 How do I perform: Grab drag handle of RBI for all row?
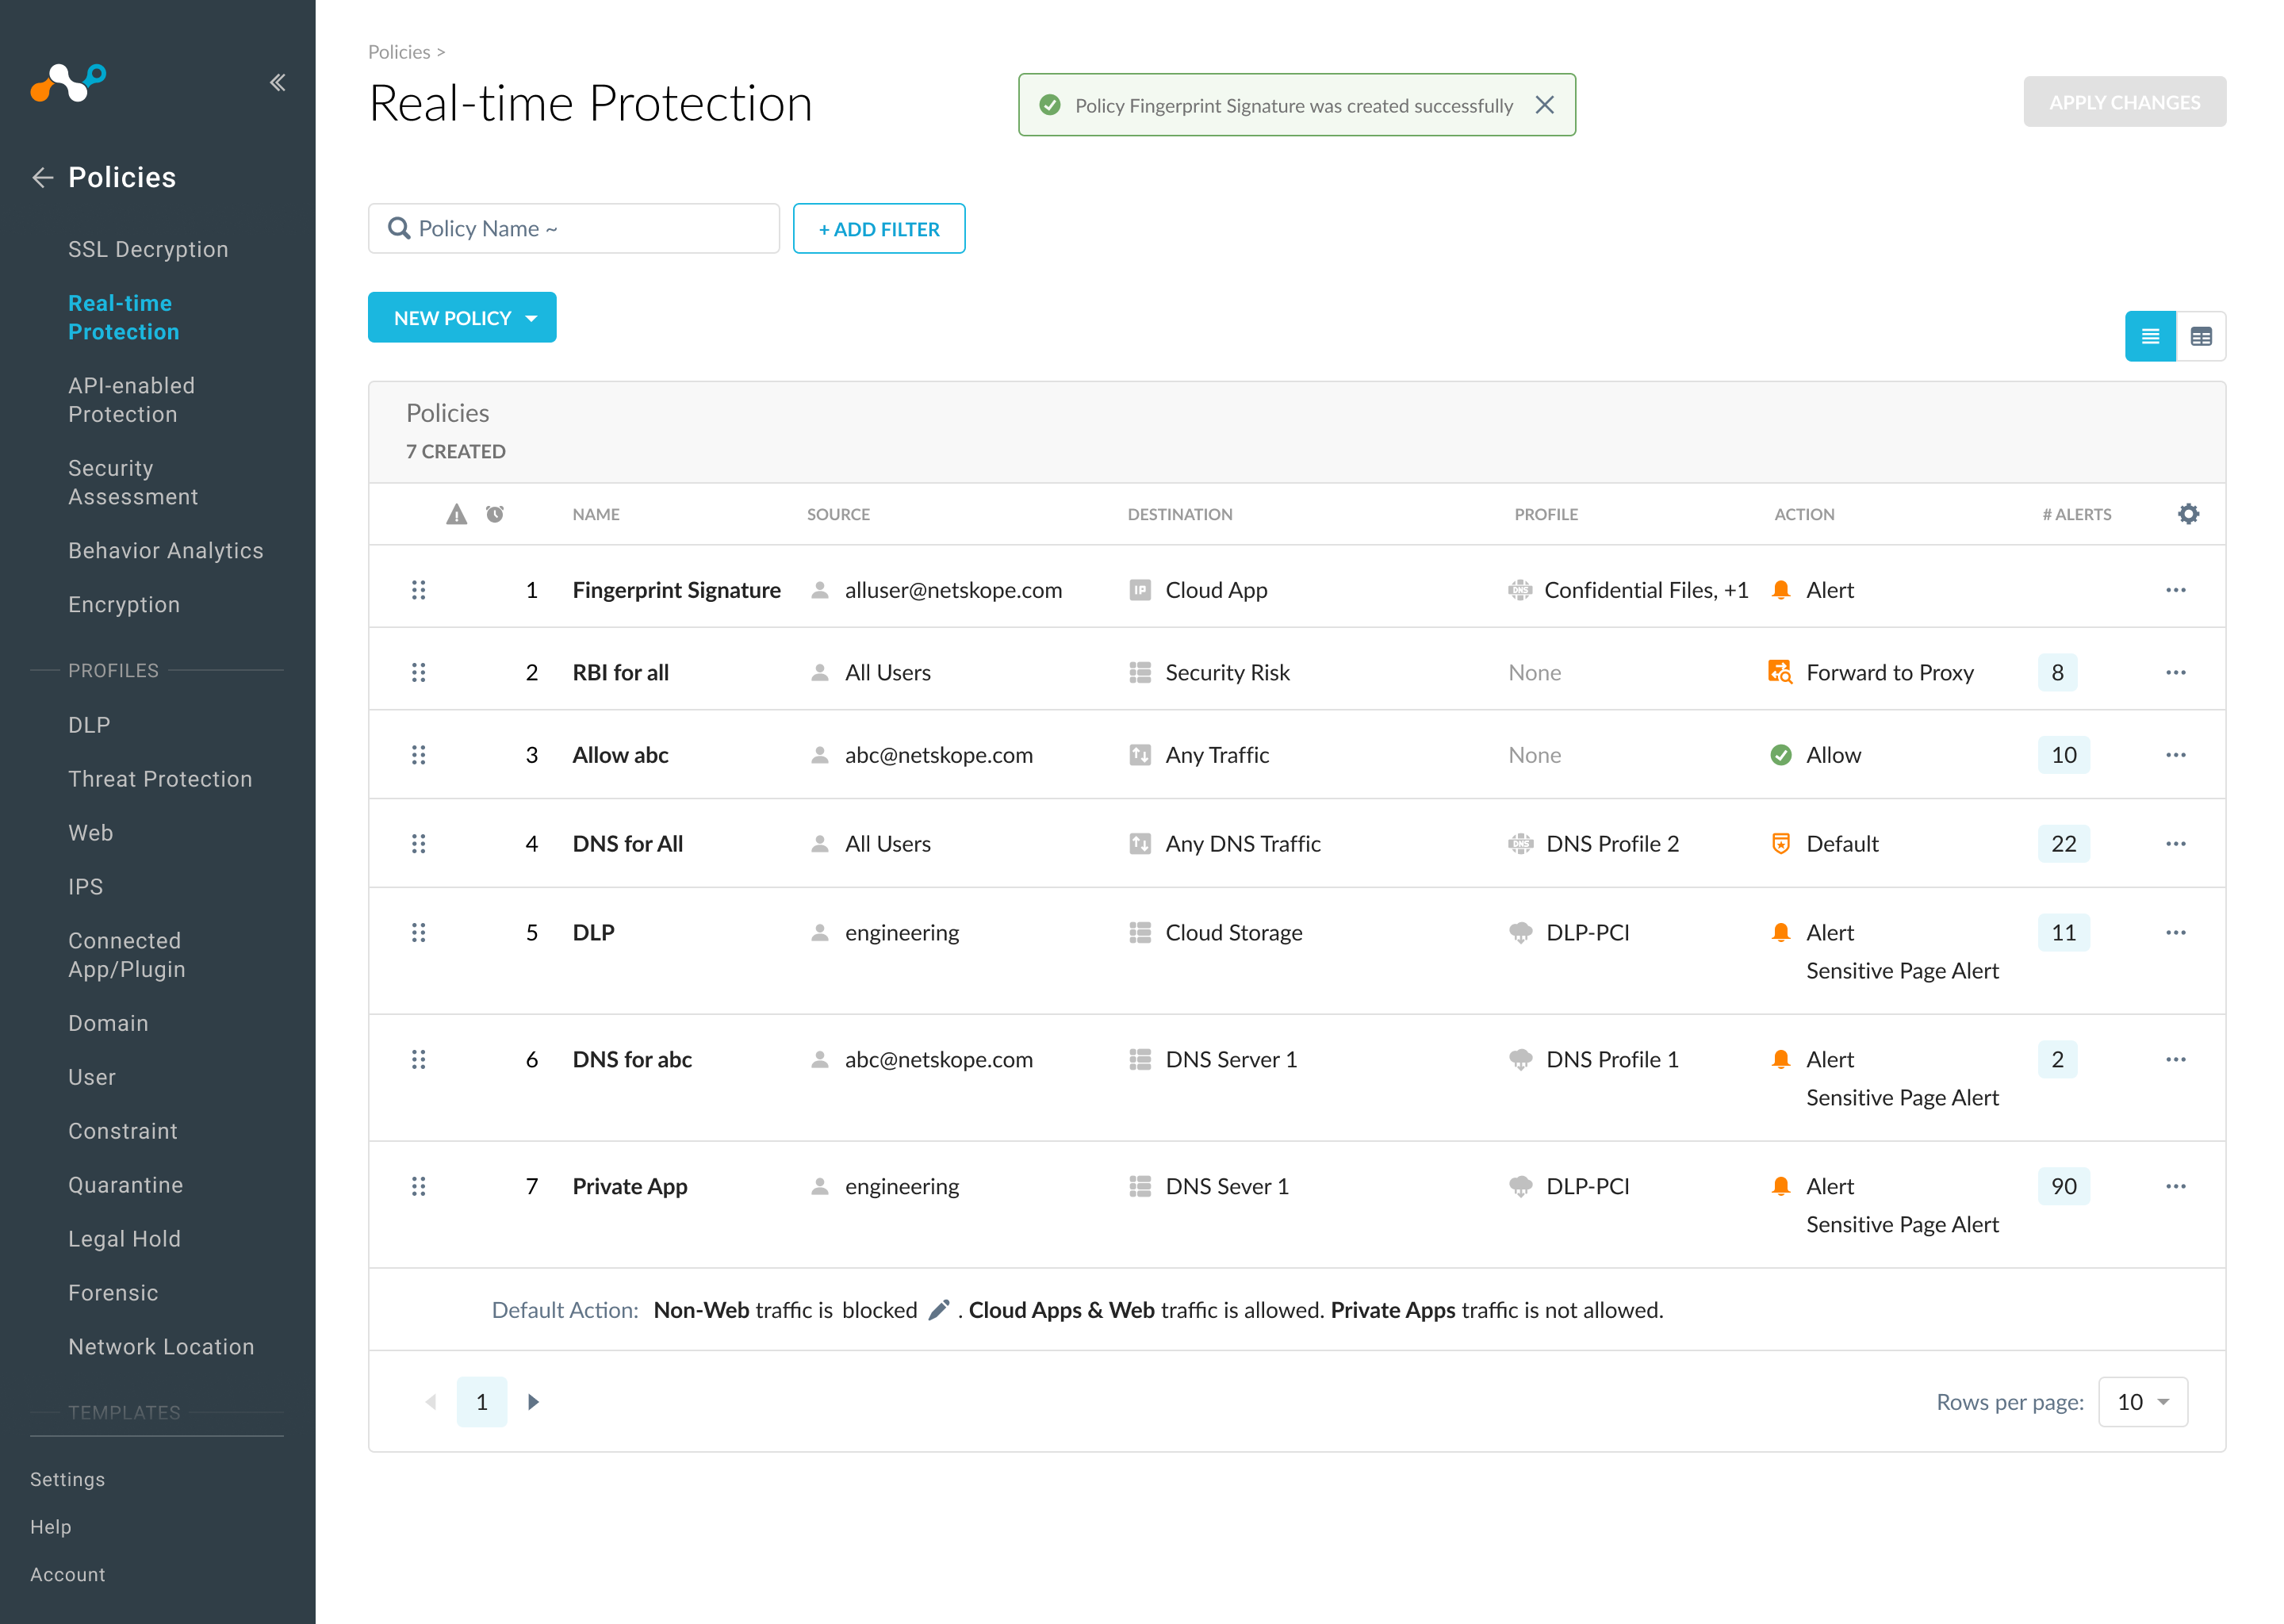pos(419,673)
